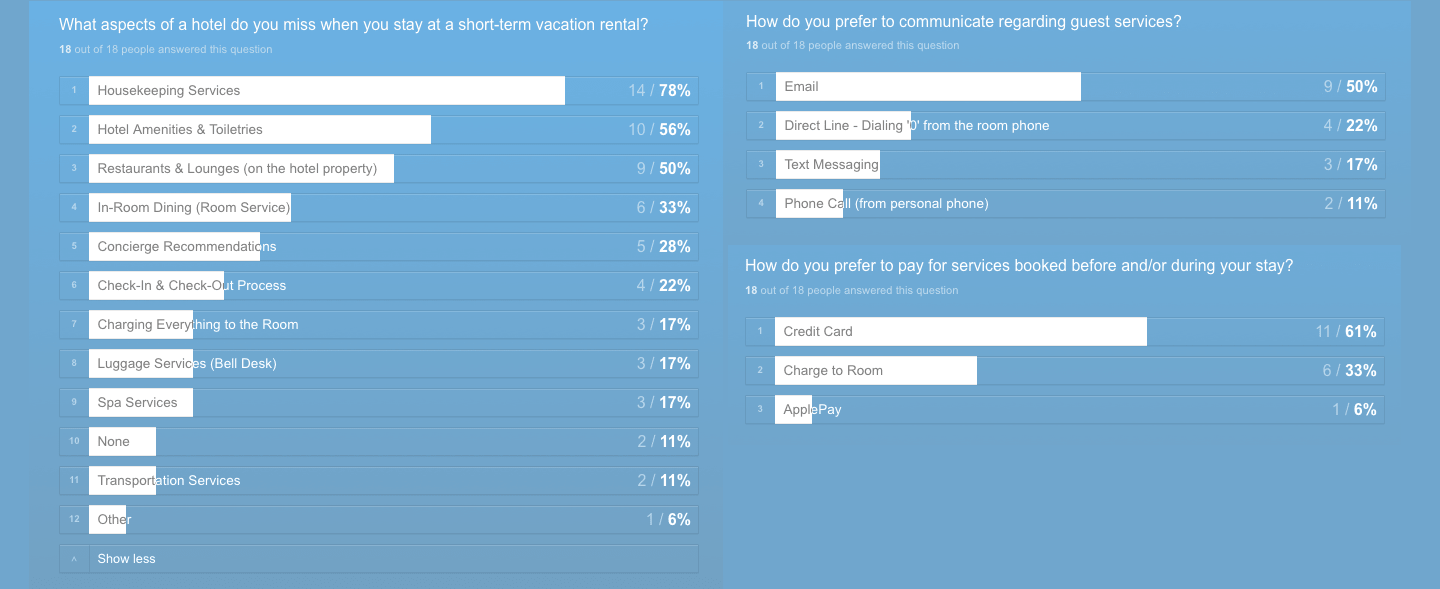Select the Email communication result row
1440x589 pixels.
tap(1066, 86)
